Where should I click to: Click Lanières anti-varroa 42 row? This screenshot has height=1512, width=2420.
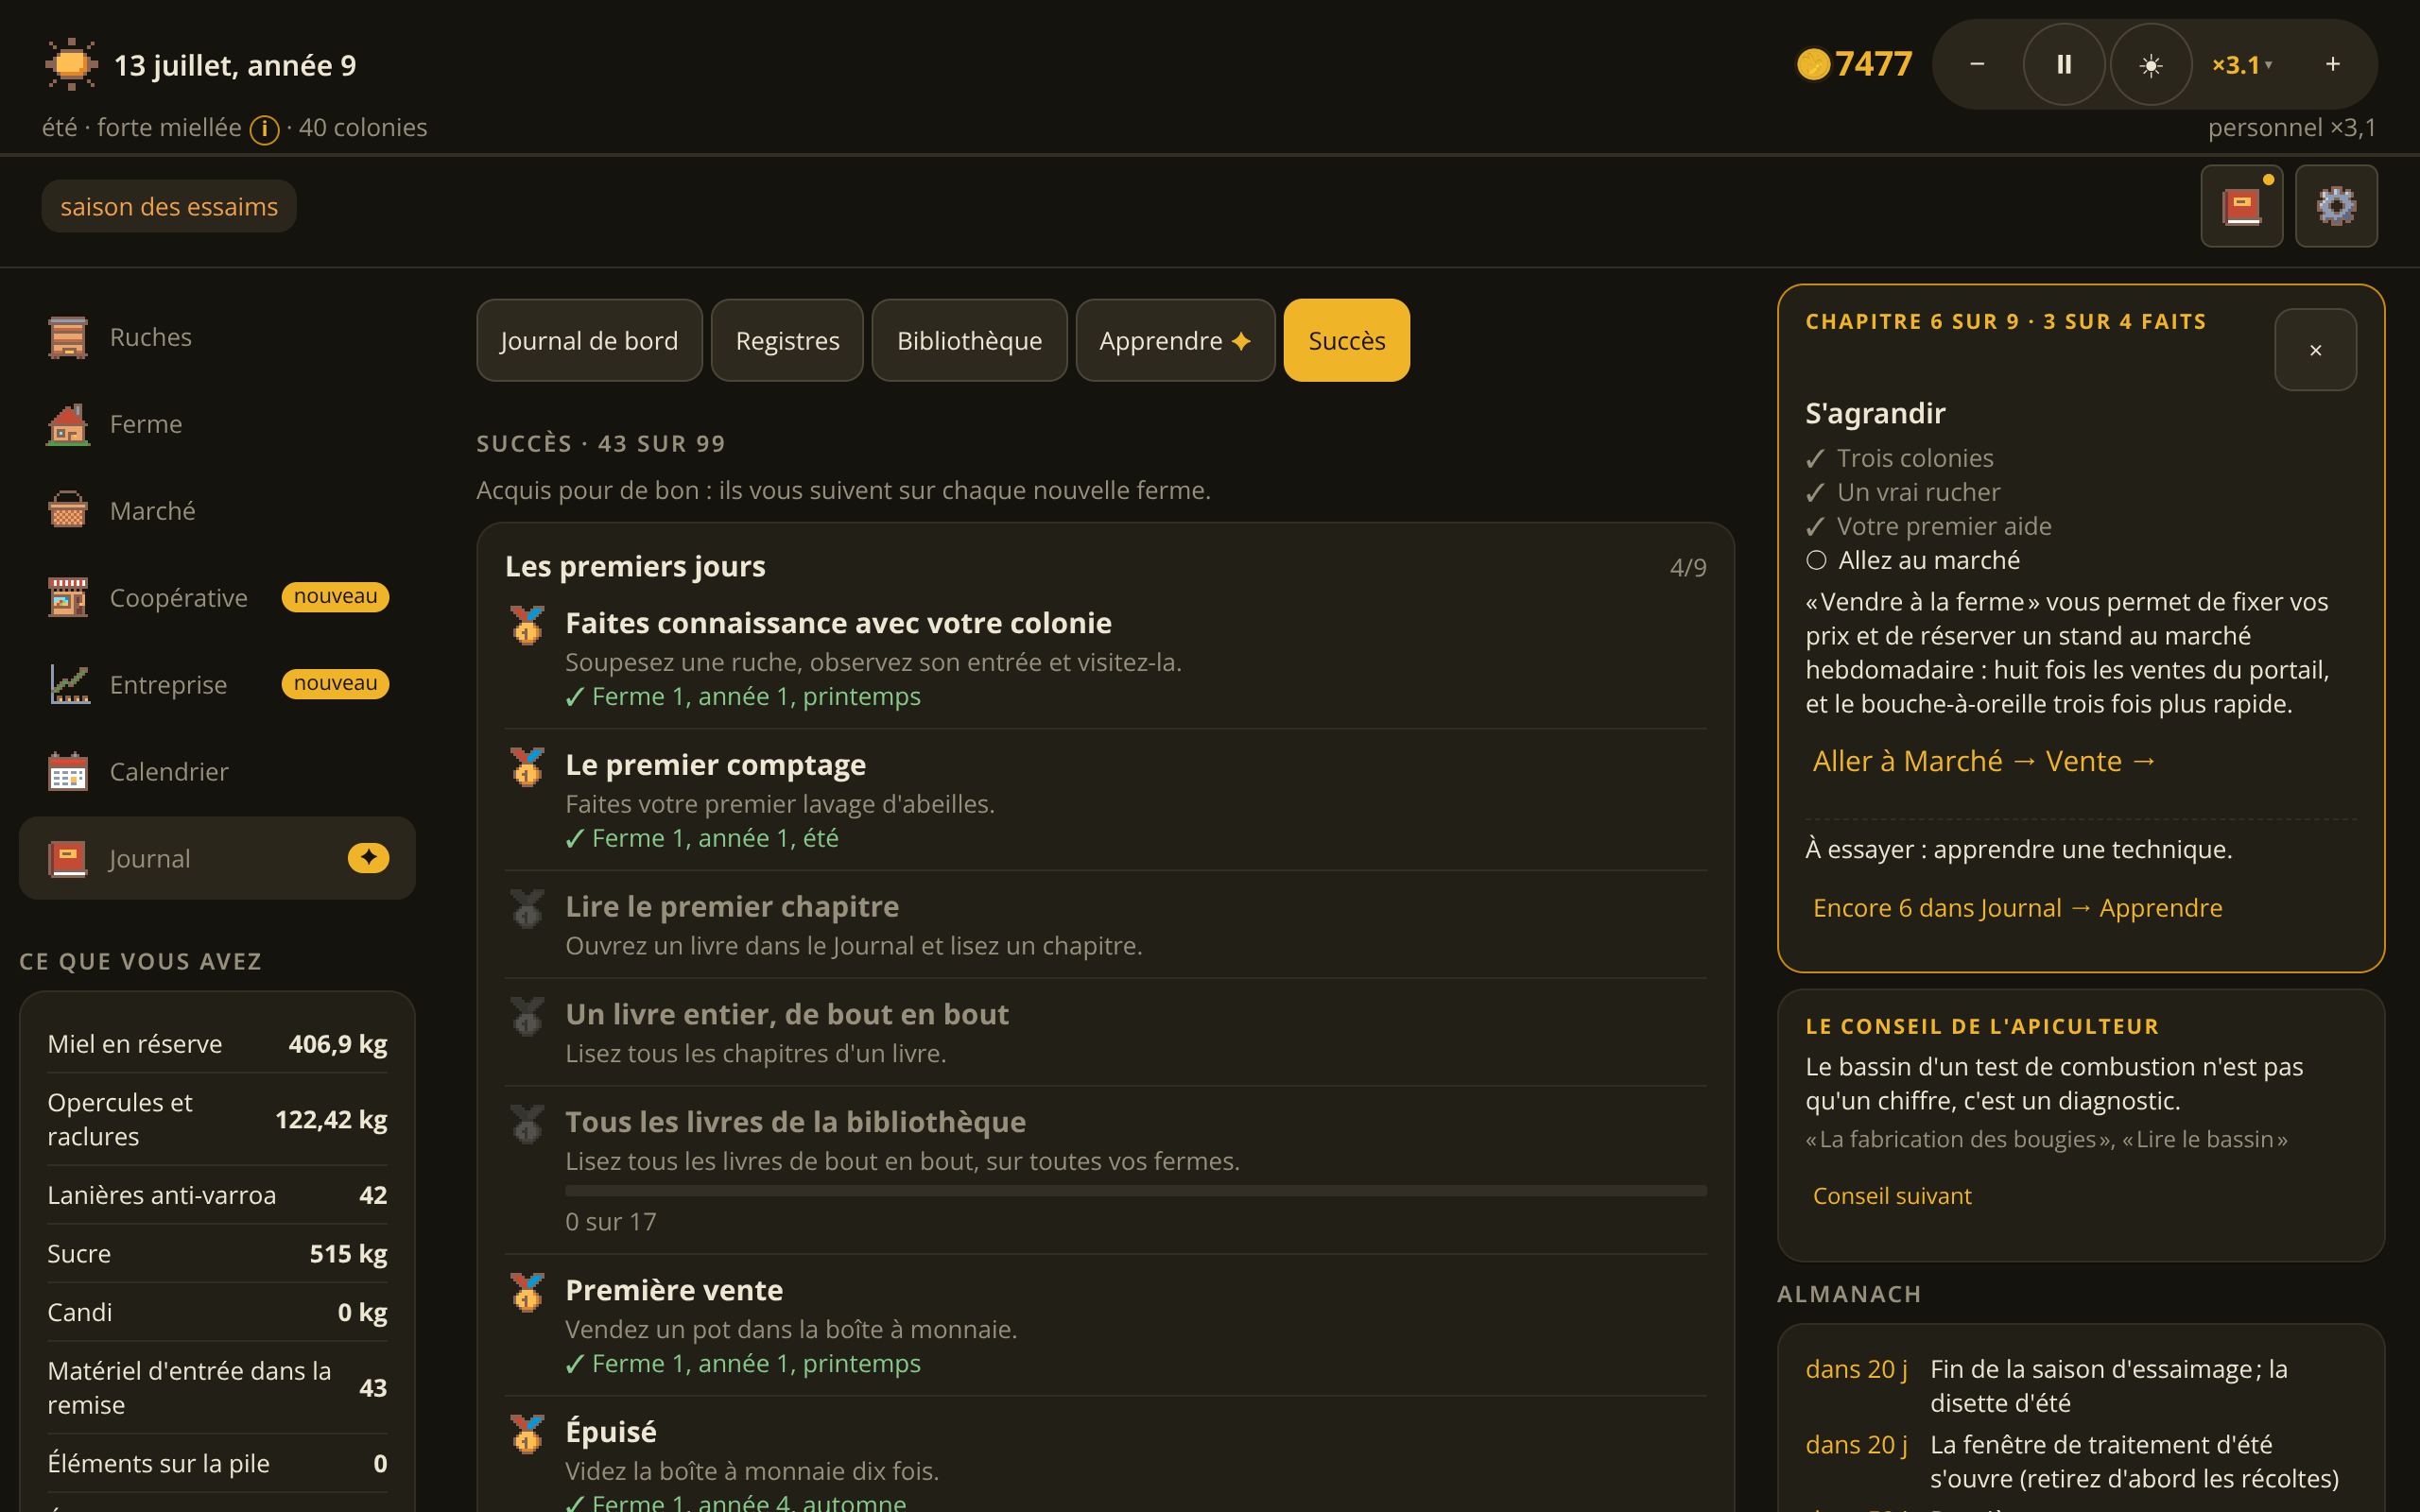(x=217, y=1195)
